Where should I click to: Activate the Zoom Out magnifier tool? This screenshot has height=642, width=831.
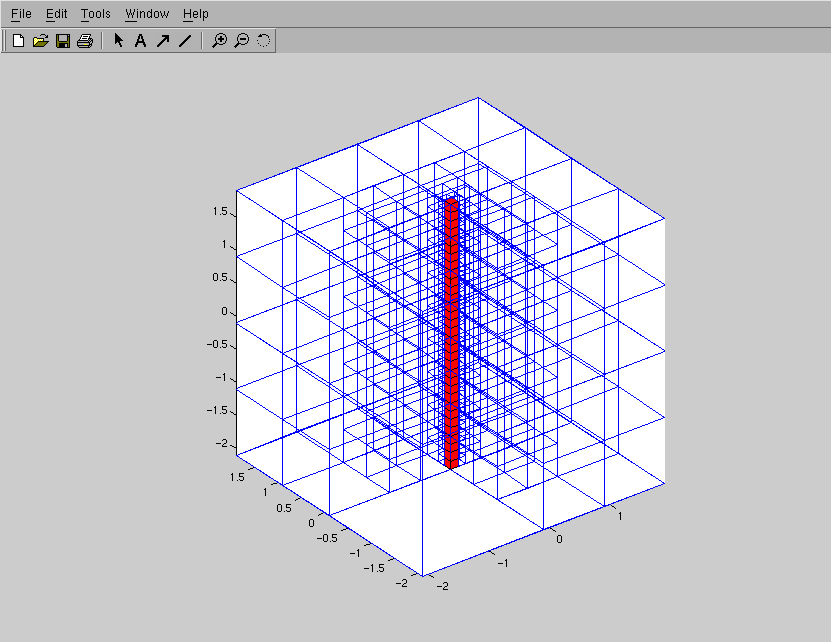[x=241, y=41]
